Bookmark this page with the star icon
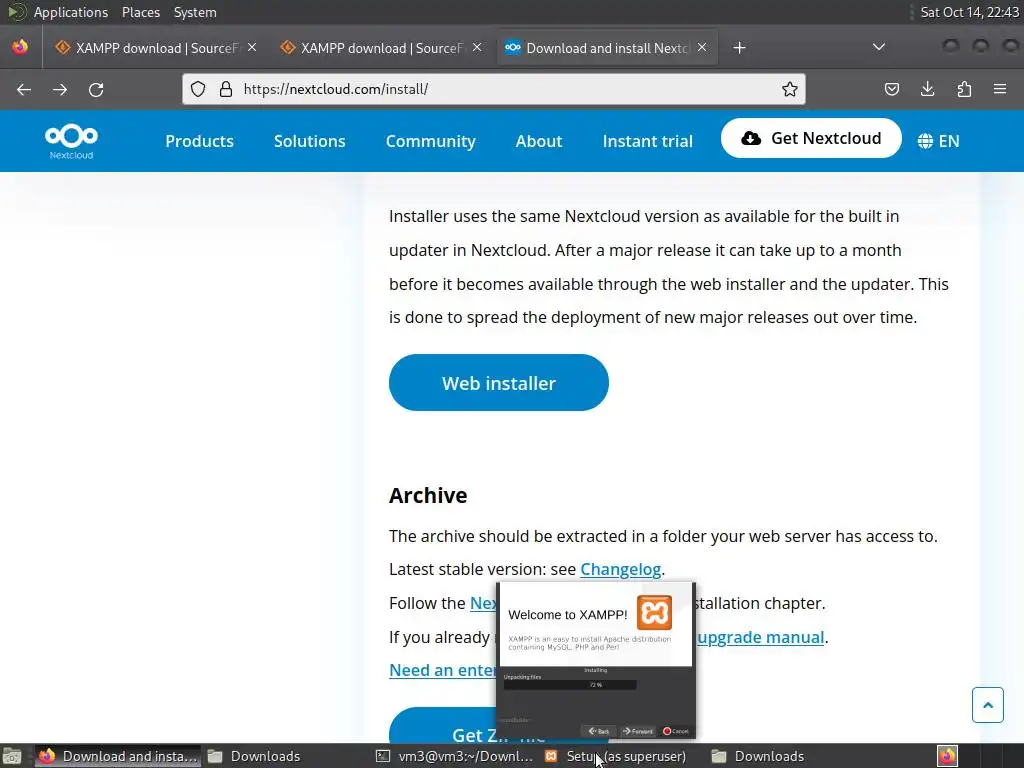1024x768 pixels. (x=790, y=89)
